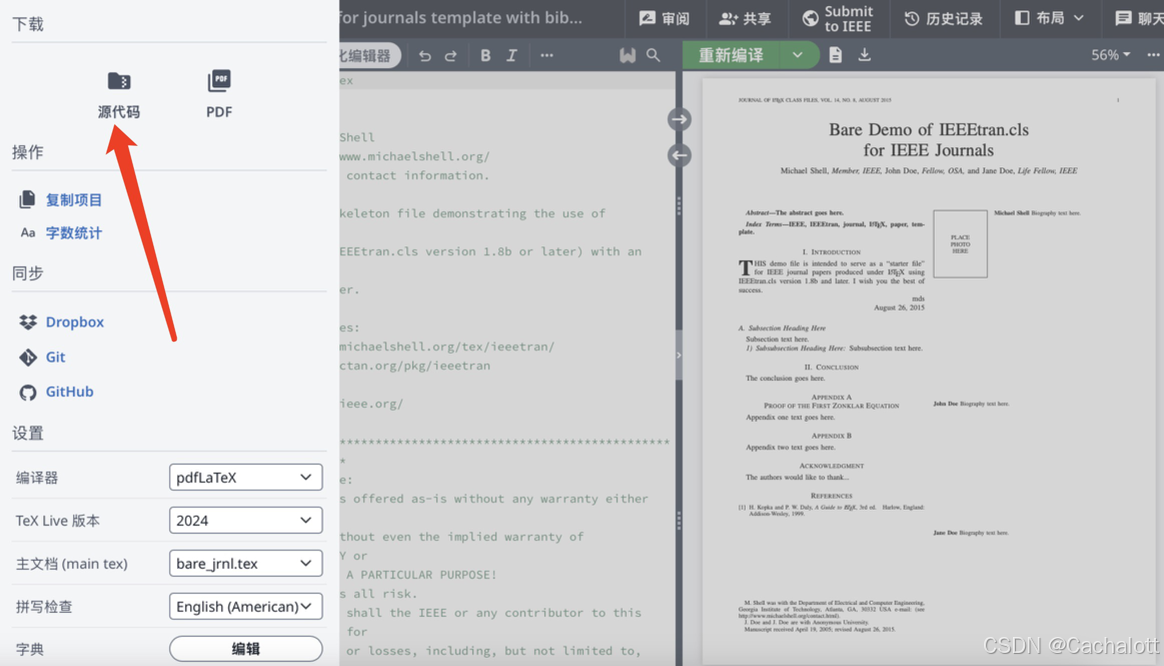The image size is (1164, 666).
Task: Download the compiled PDF via the download icon
Action: (x=863, y=55)
